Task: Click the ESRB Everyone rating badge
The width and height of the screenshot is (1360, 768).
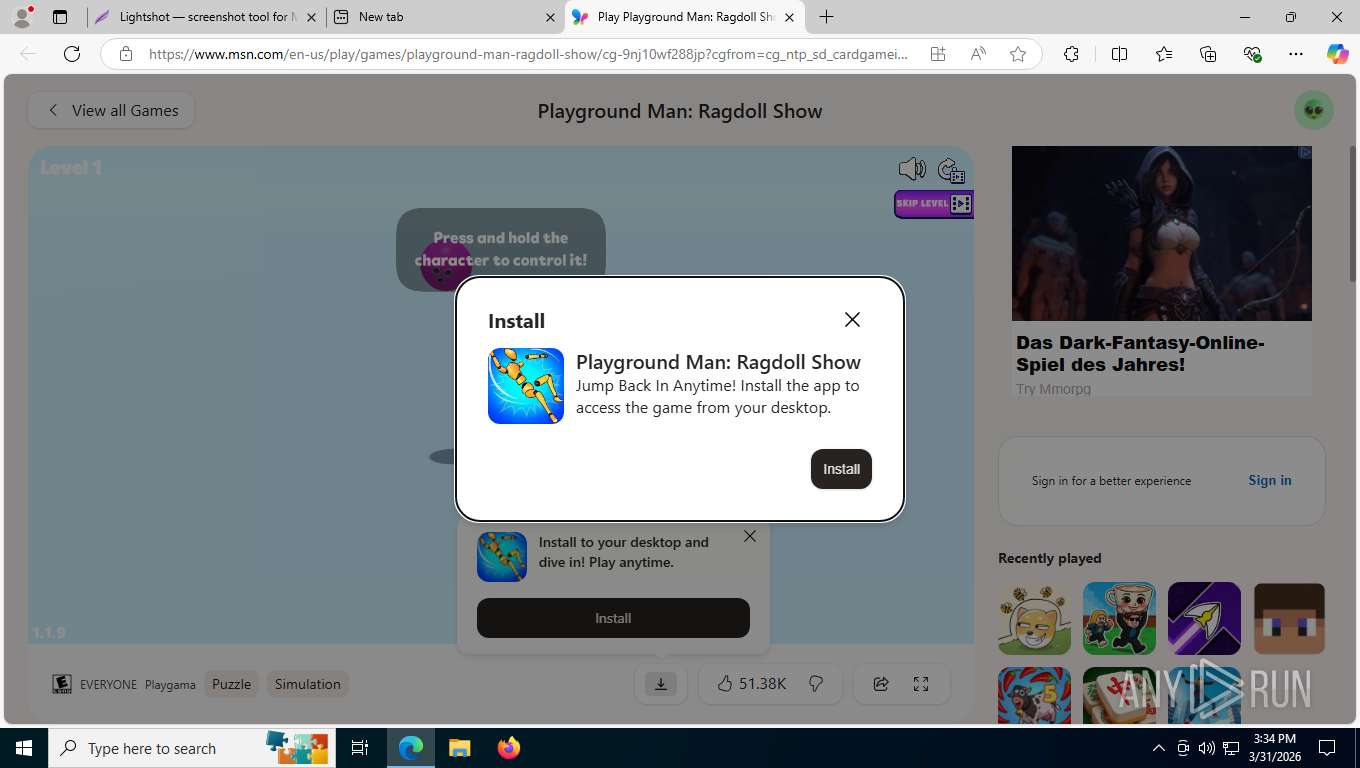Action: (x=62, y=684)
